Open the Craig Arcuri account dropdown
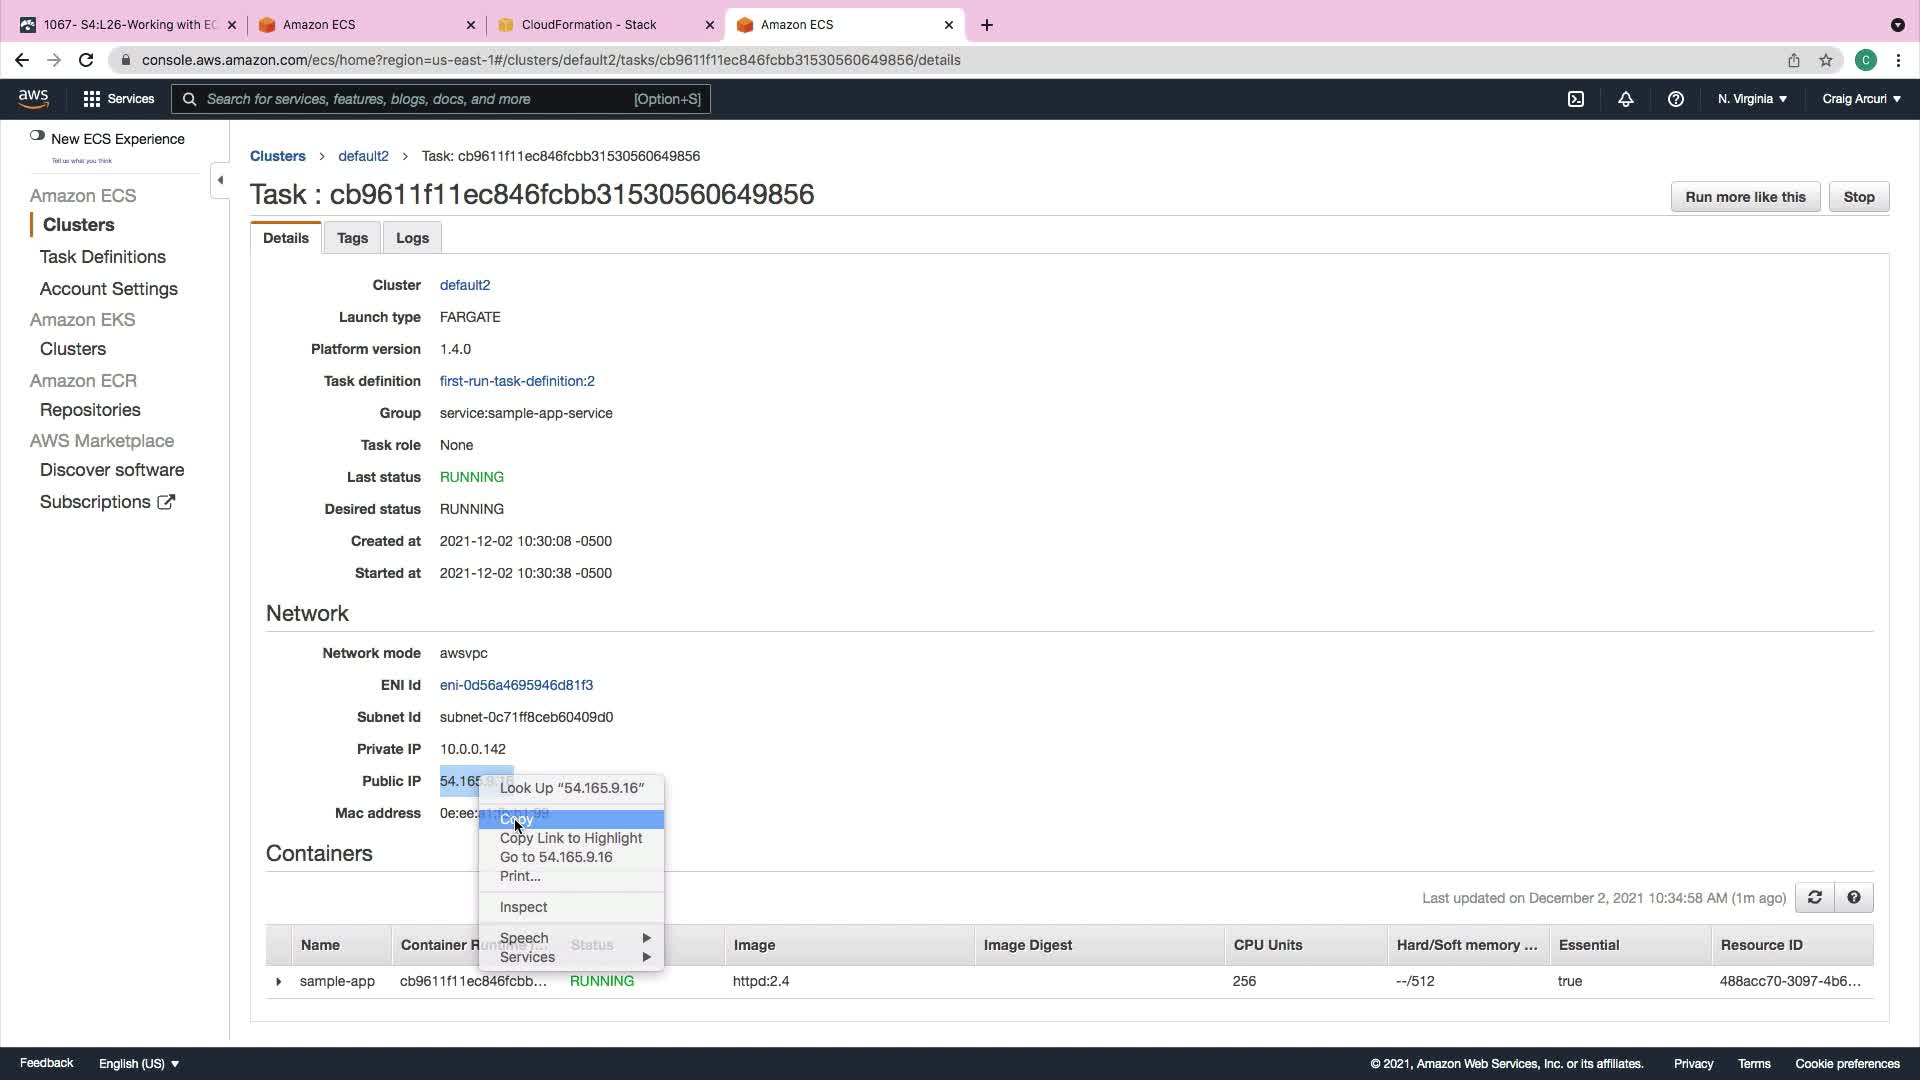Viewport: 1920px width, 1080px height. click(x=1861, y=99)
